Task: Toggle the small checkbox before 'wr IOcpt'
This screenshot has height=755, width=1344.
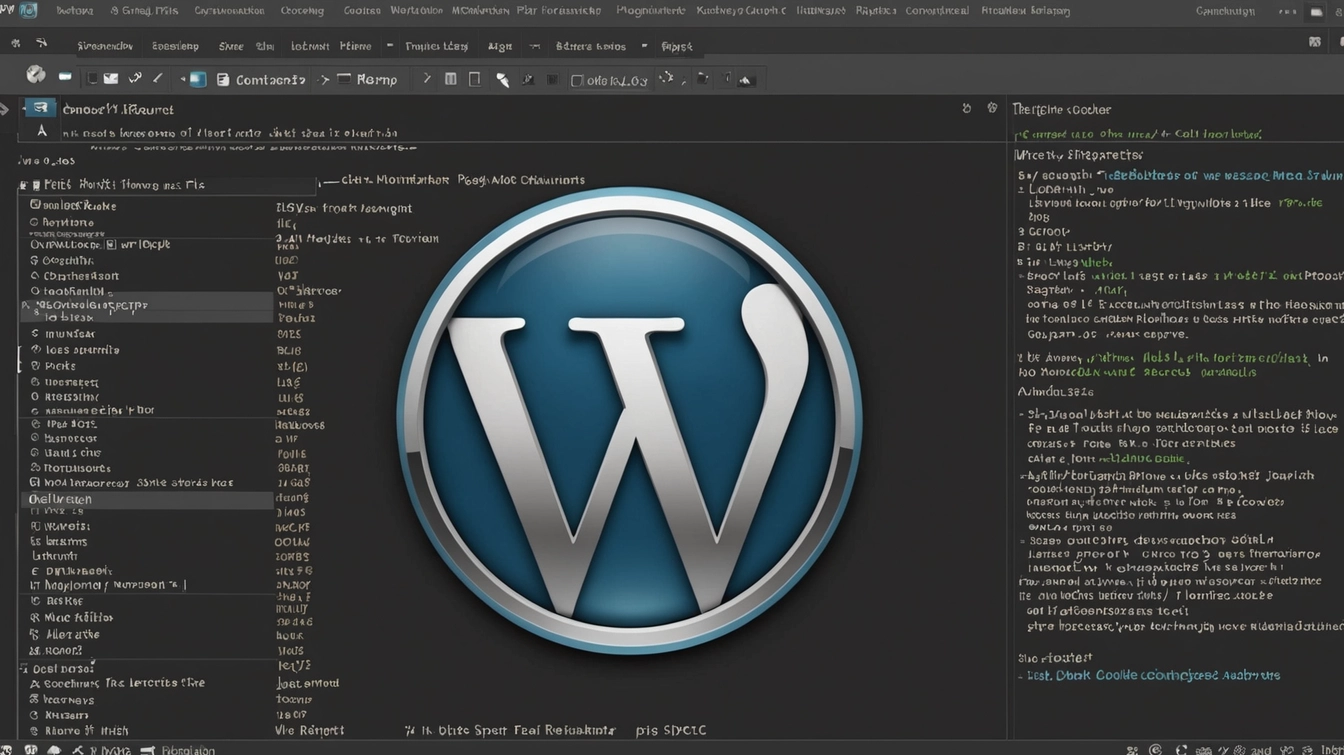Action: (x=111, y=244)
